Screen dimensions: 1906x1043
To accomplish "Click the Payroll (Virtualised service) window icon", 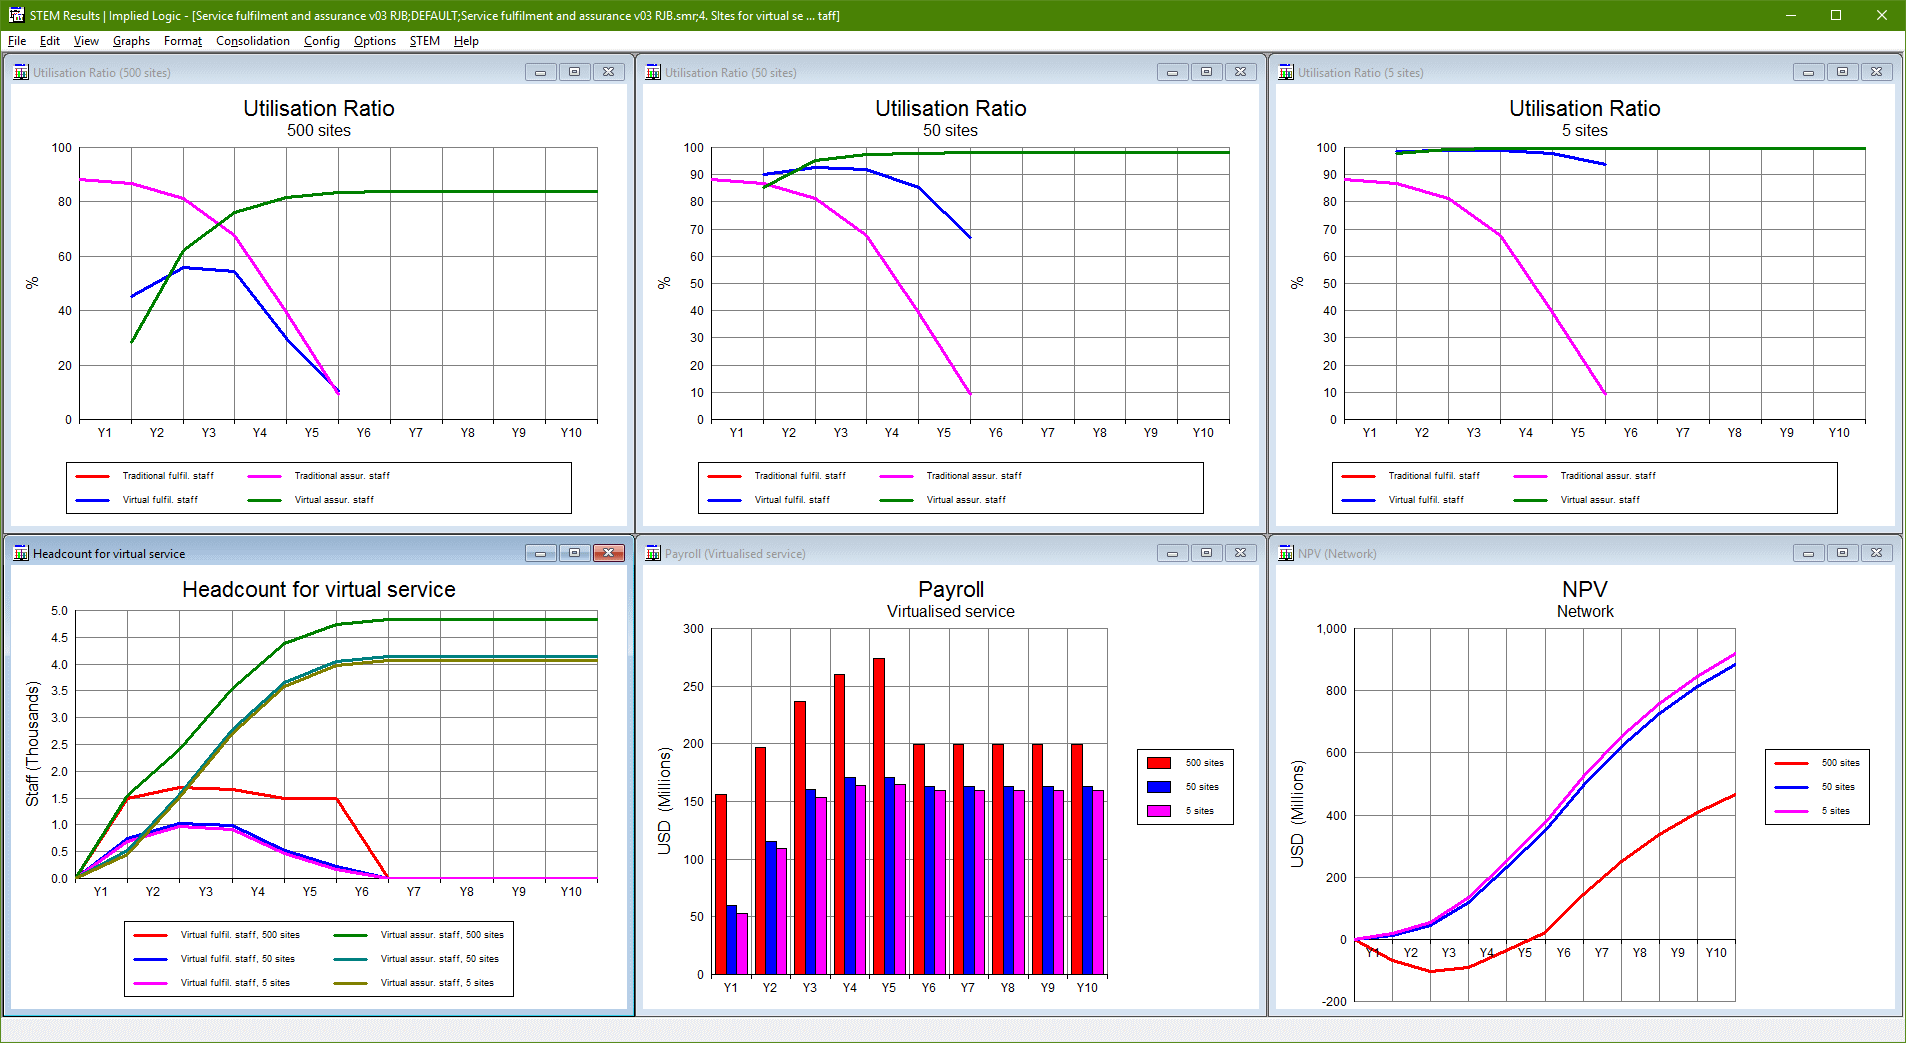I will pos(653,553).
